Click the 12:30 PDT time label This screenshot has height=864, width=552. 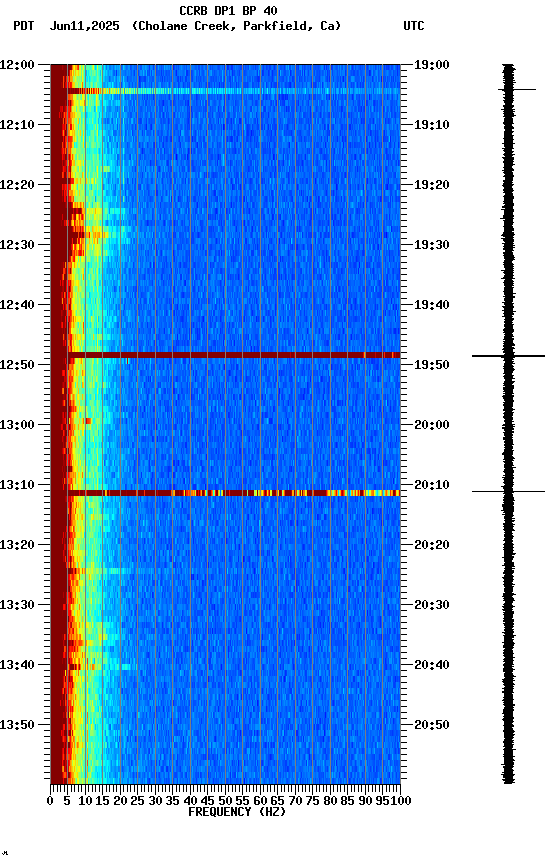[17, 245]
